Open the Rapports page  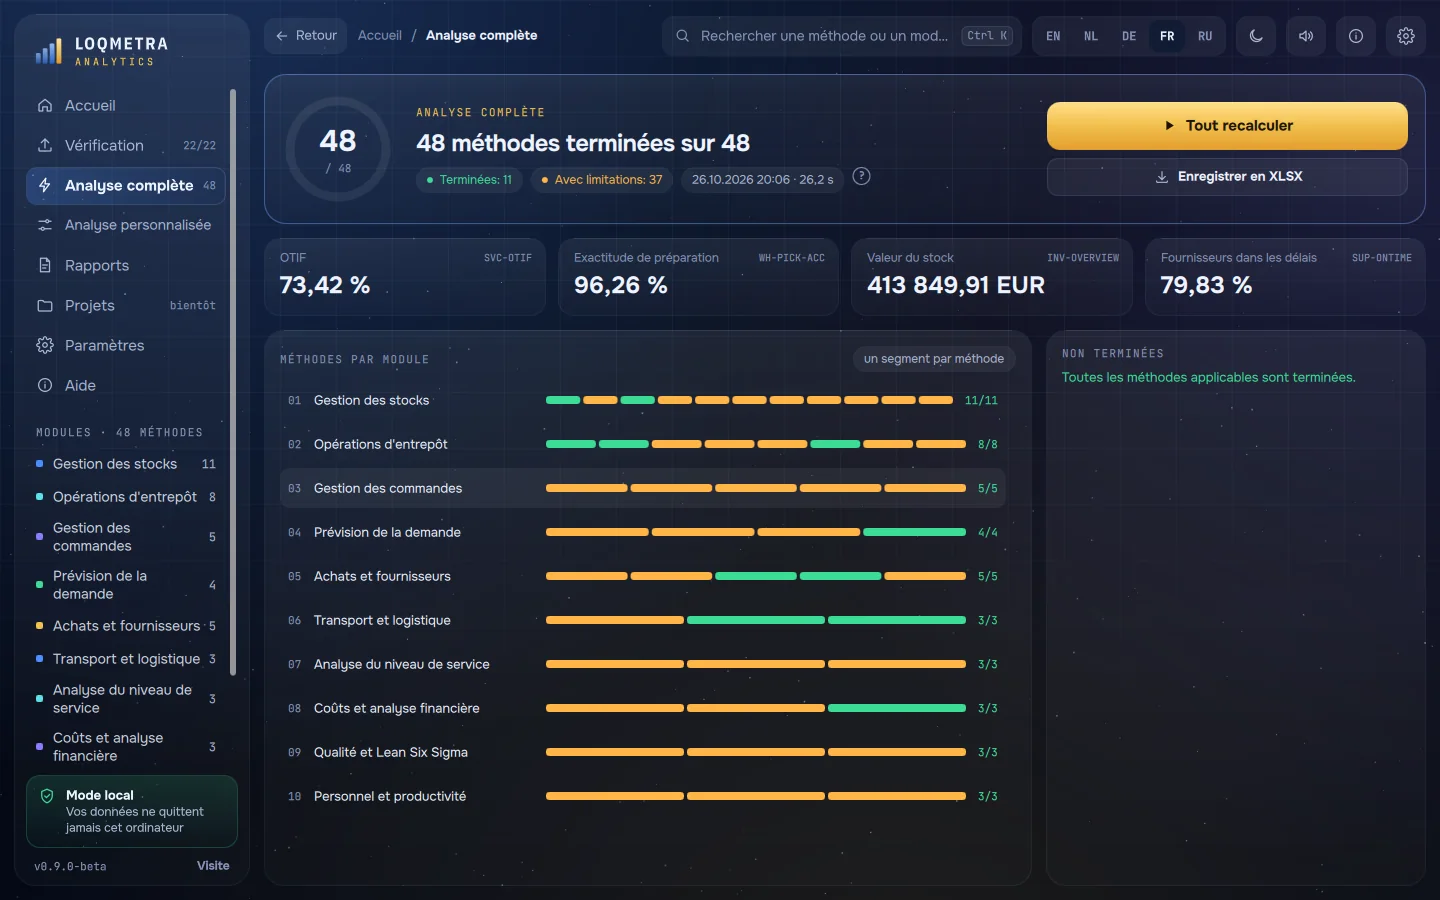pyautogui.click(x=126, y=265)
